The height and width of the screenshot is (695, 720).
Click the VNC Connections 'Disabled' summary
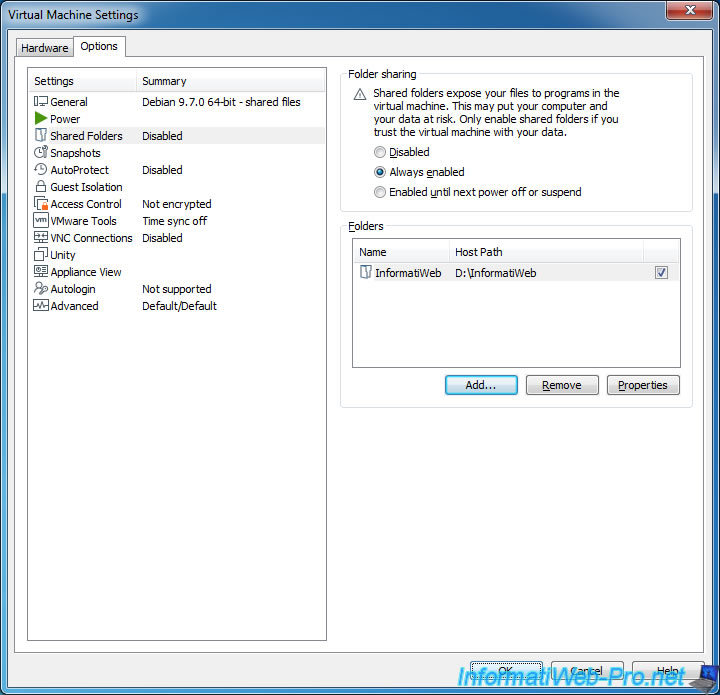162,238
